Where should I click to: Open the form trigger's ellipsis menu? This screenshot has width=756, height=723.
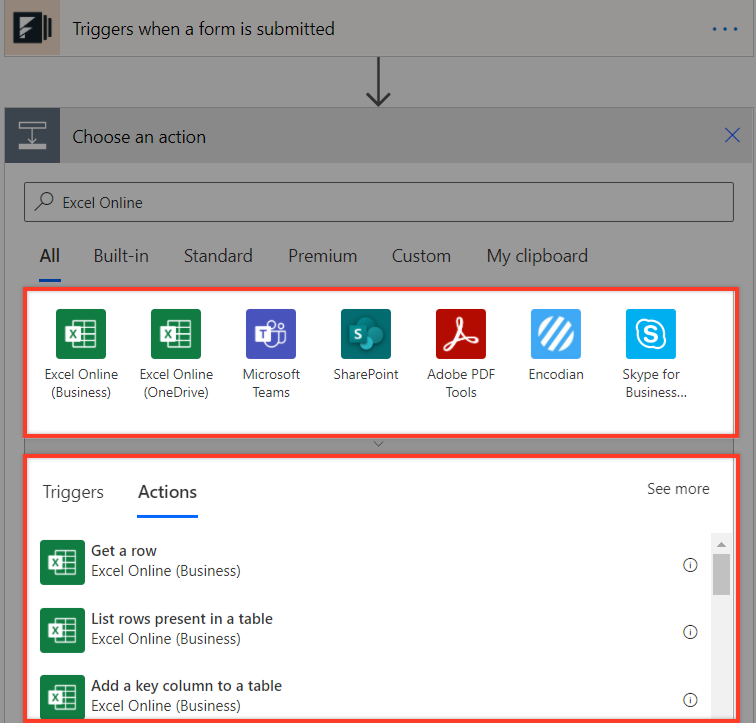(725, 29)
